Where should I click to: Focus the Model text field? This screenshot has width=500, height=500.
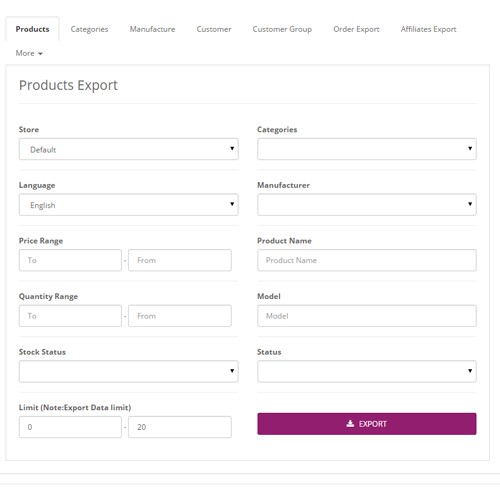pyautogui.click(x=367, y=316)
